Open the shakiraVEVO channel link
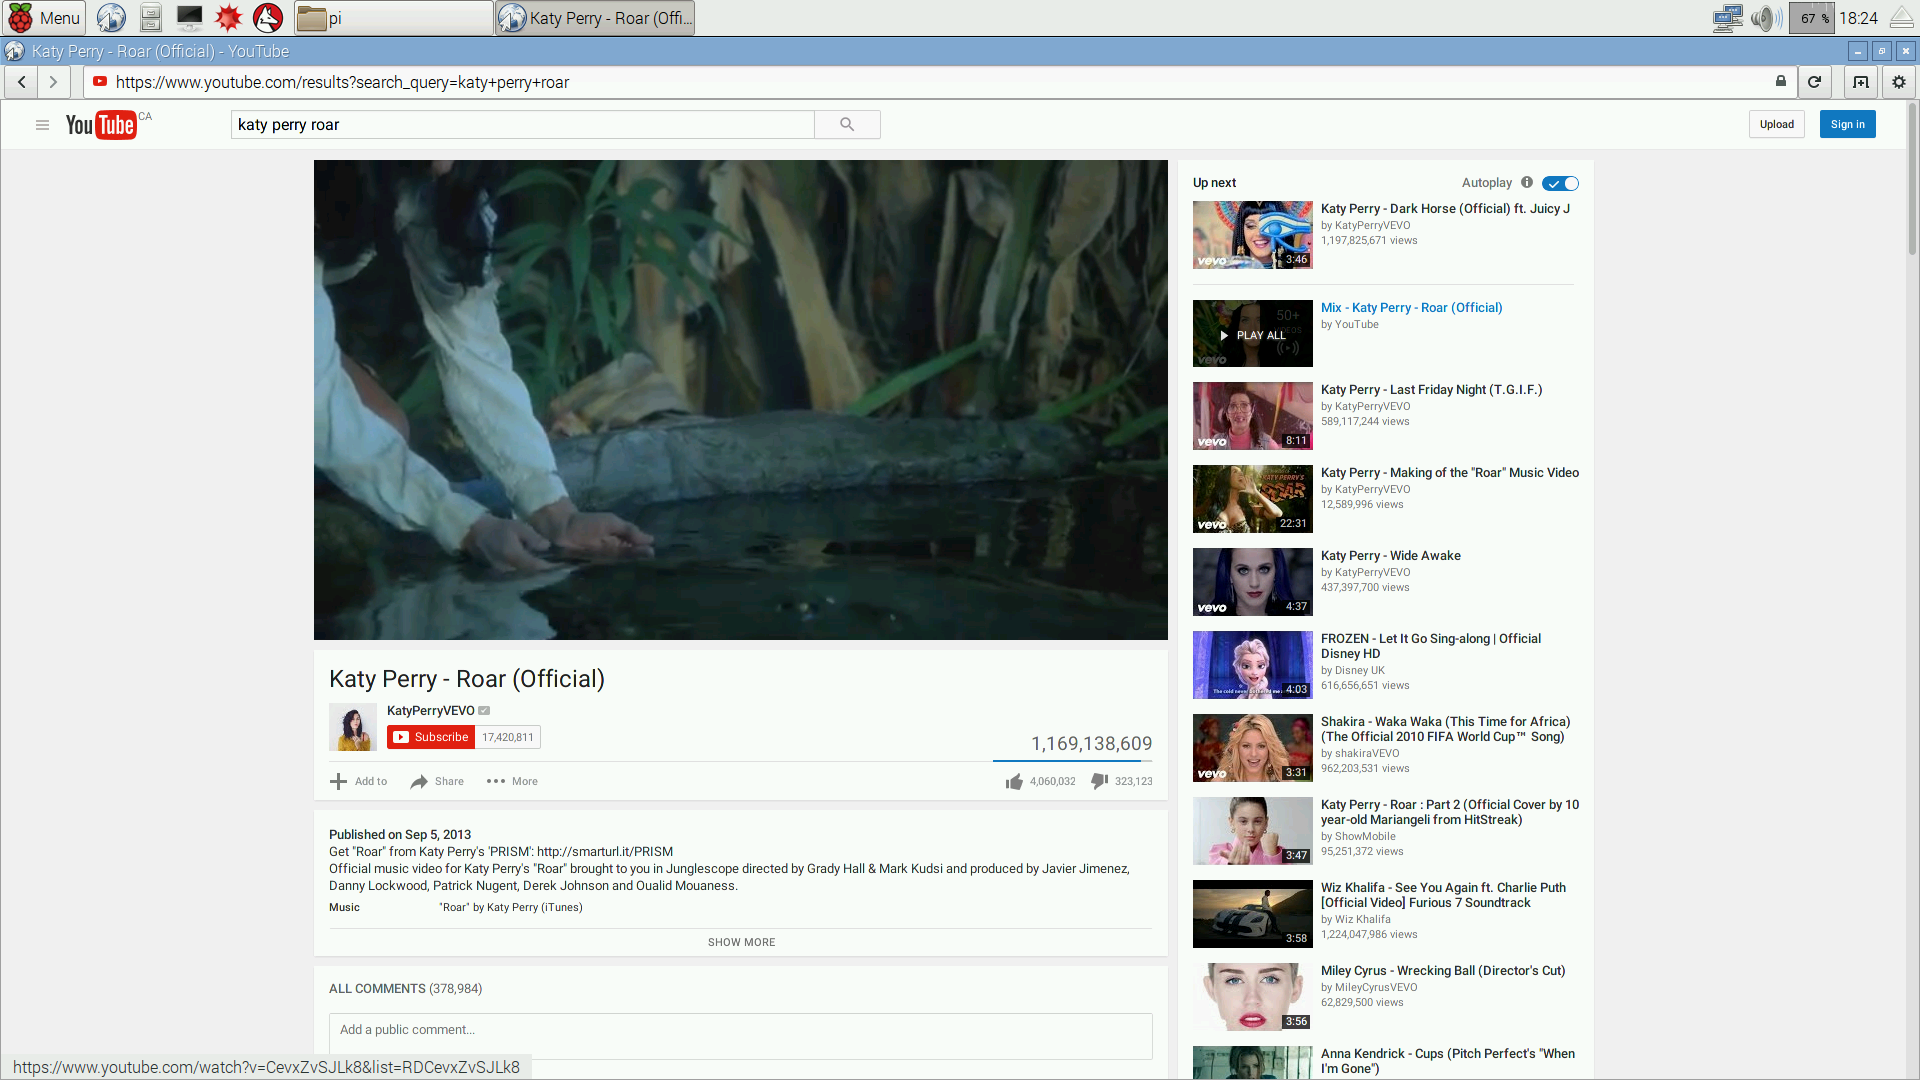 click(x=1367, y=754)
